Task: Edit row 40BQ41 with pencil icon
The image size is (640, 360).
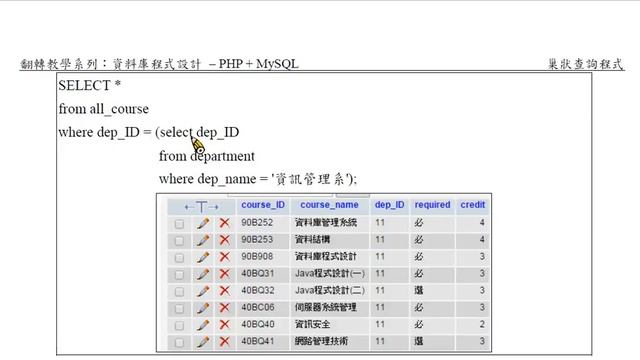Action: [203, 342]
